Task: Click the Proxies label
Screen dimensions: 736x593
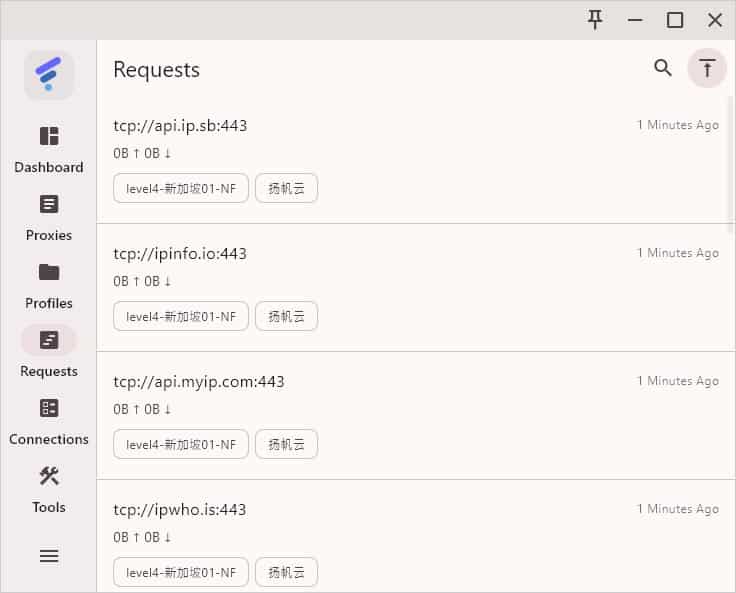Action: [49, 235]
